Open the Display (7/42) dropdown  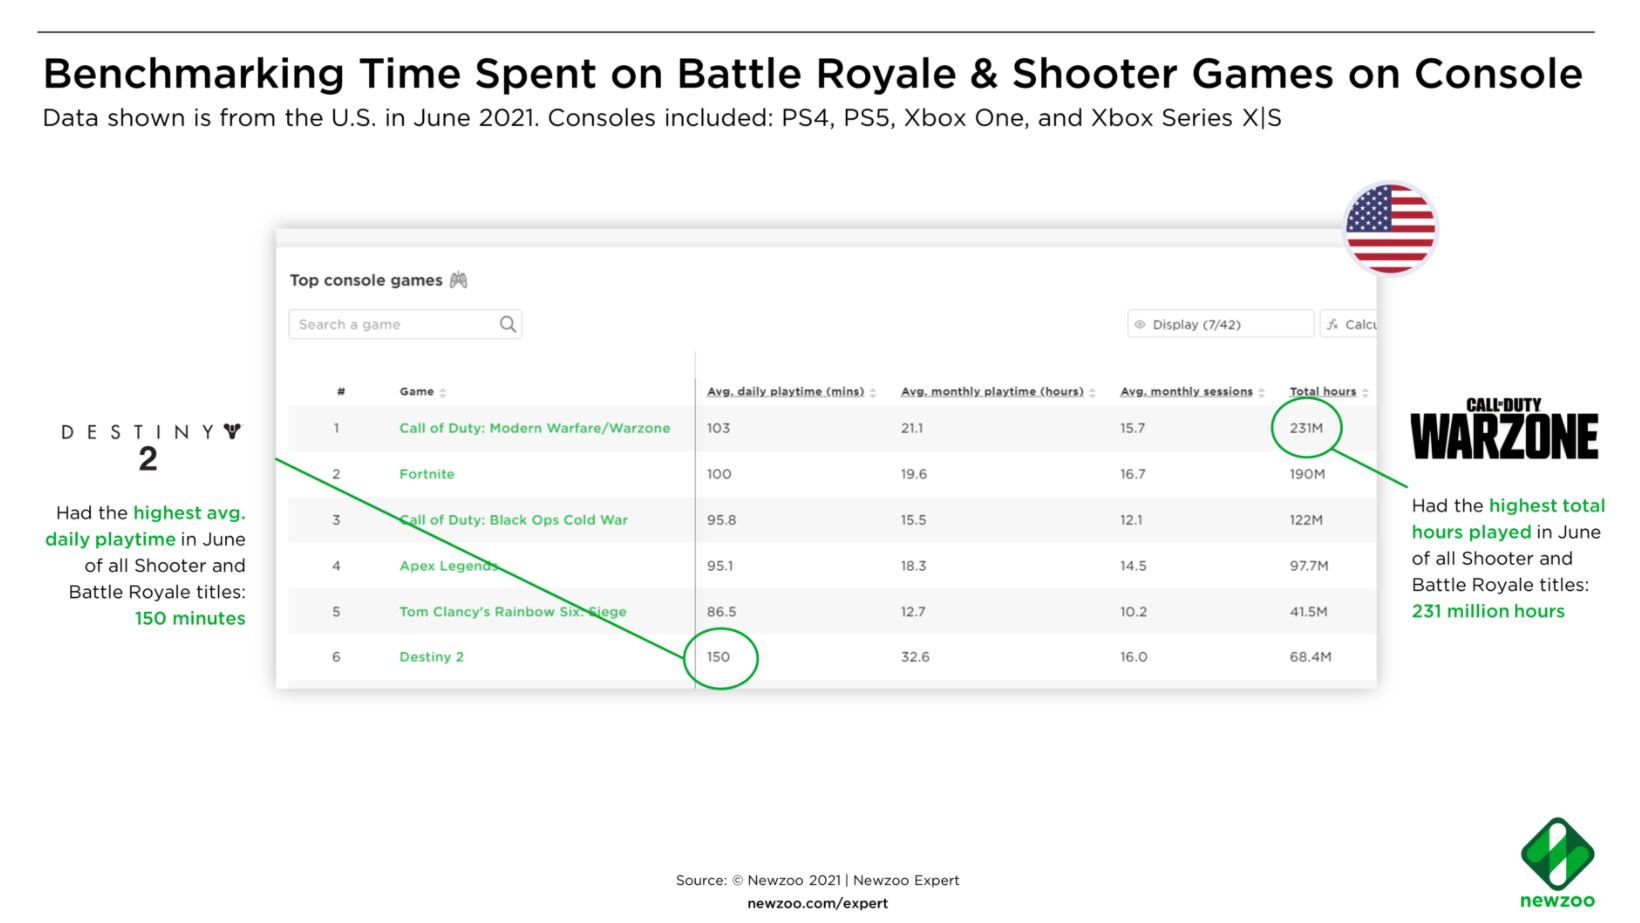[x=1220, y=324]
